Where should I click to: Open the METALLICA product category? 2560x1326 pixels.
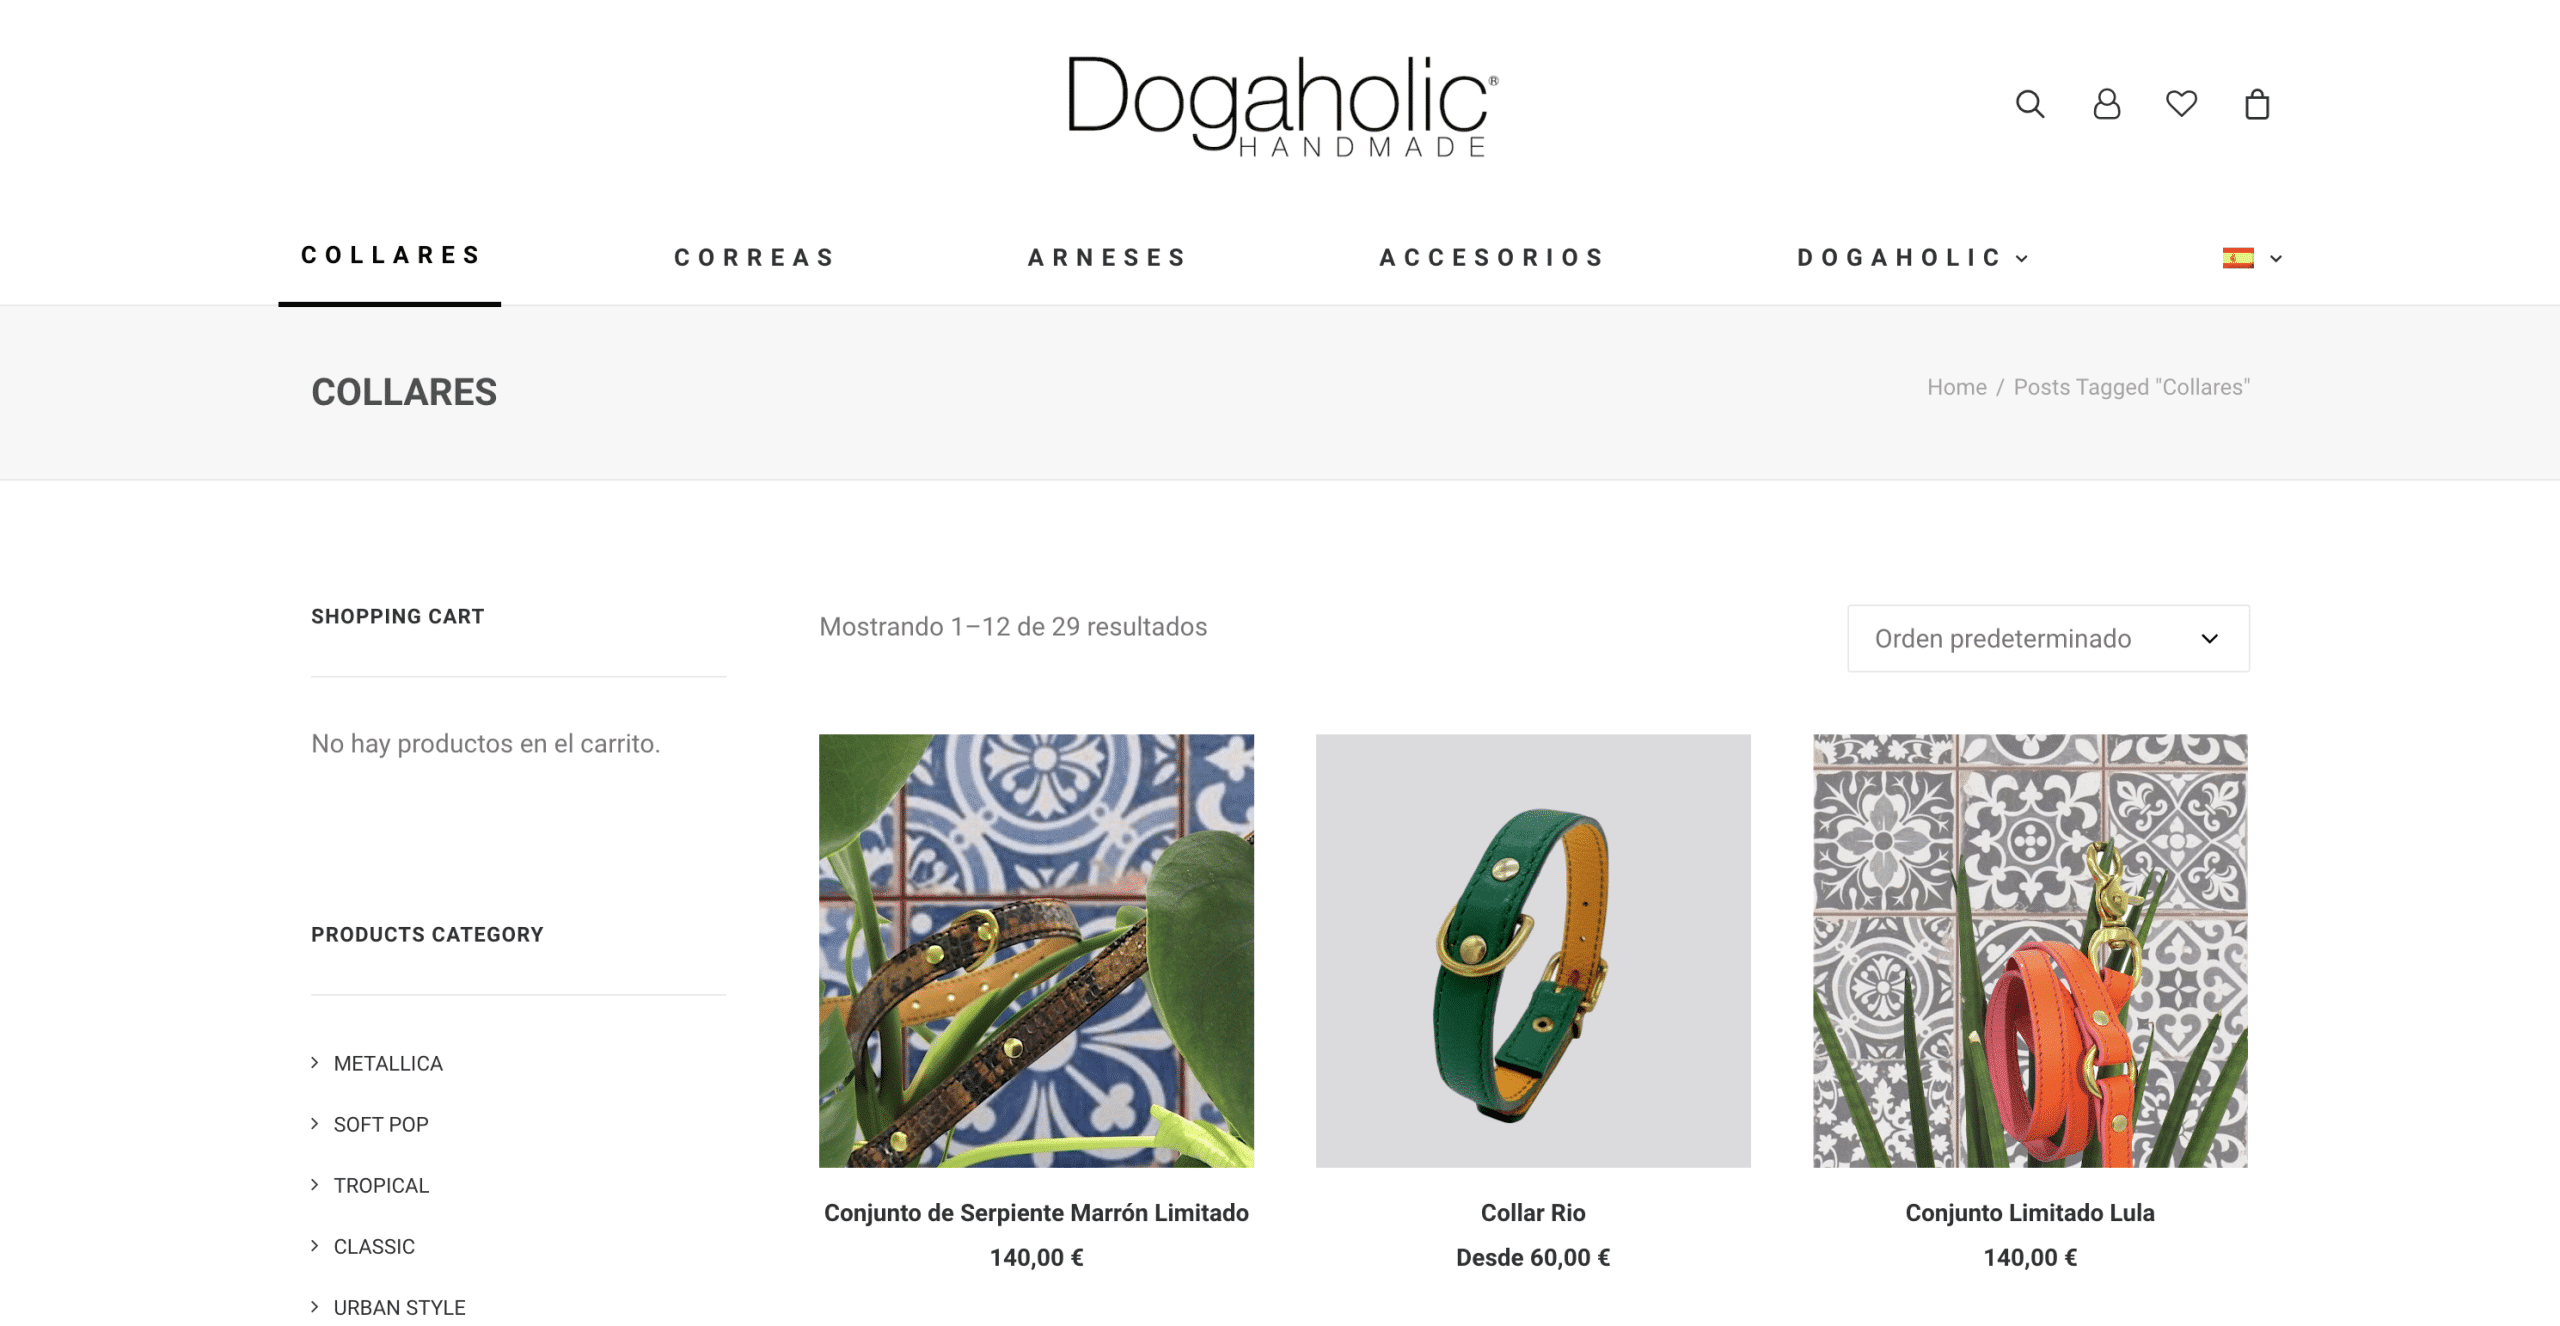(x=388, y=1063)
